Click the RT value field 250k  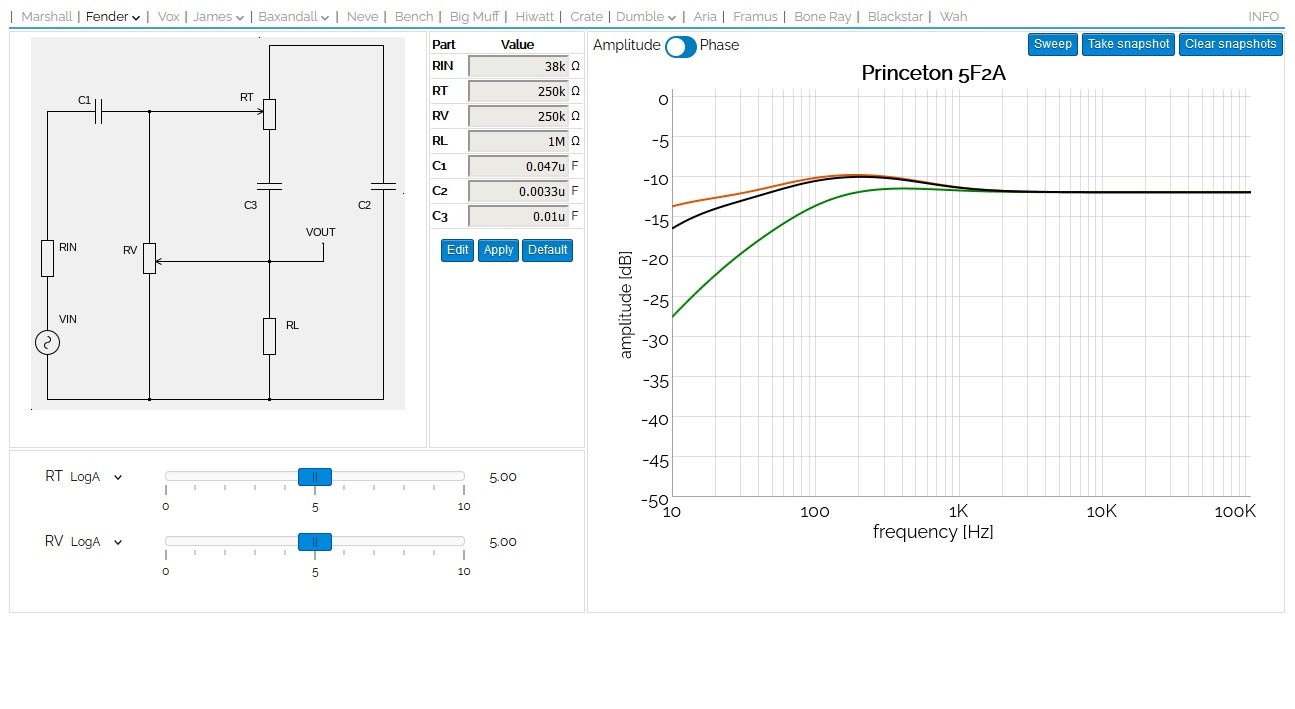(518, 91)
